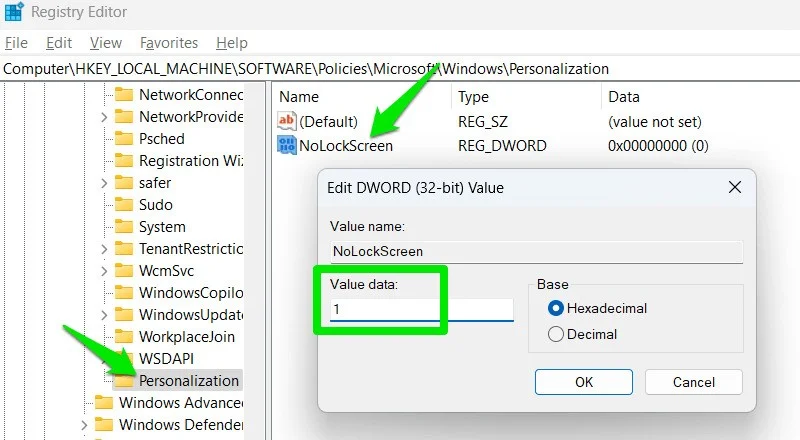The height and width of the screenshot is (440, 800).
Task: Click the Sudo folder icon
Action: click(124, 205)
